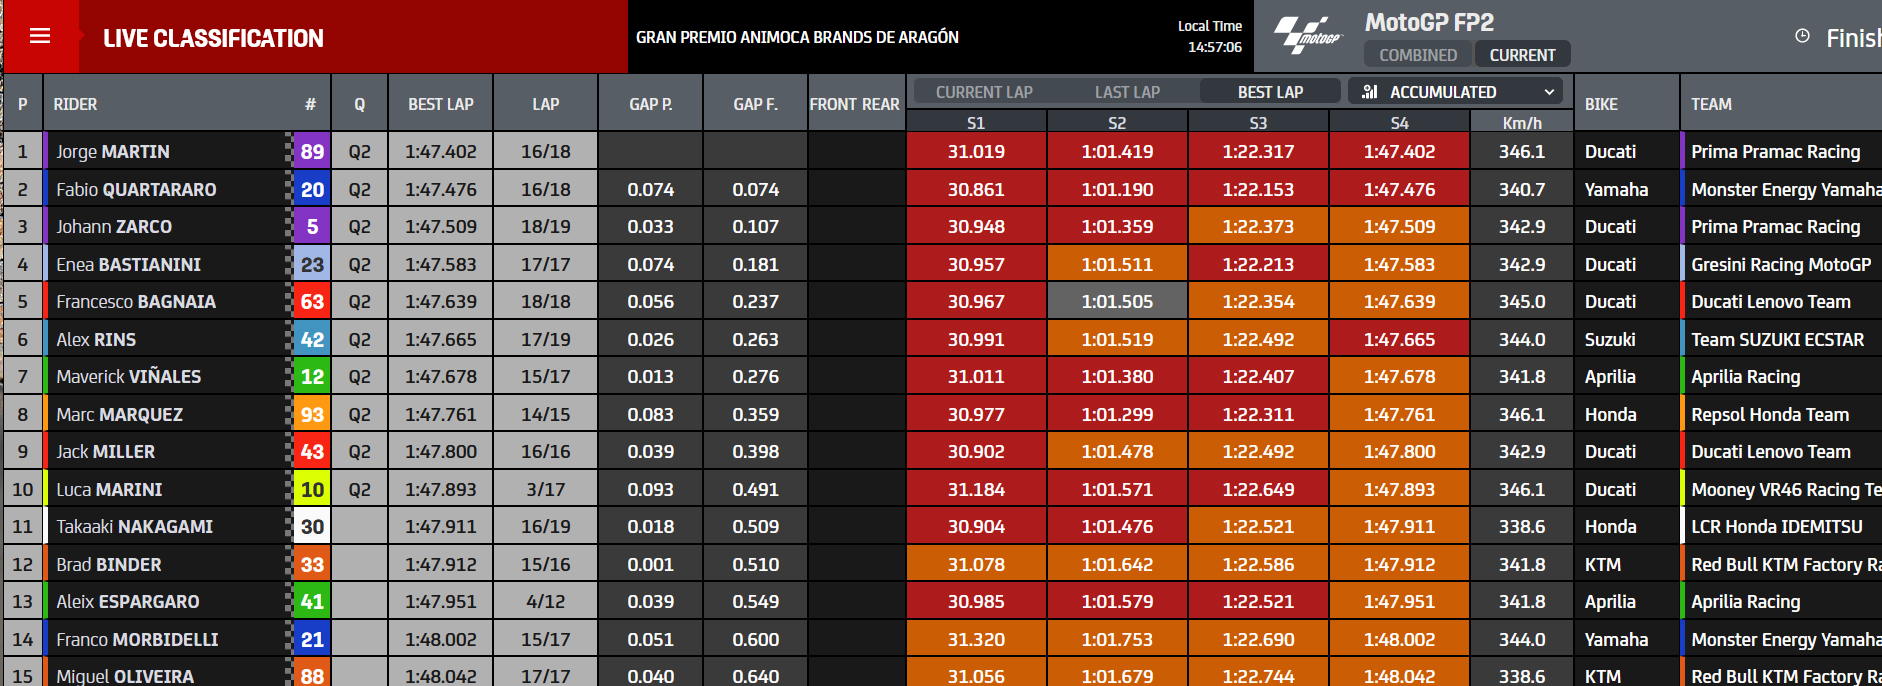This screenshot has width=1882, height=686.
Task: Click Jorge Martin's number 89 badge
Action: point(312,152)
